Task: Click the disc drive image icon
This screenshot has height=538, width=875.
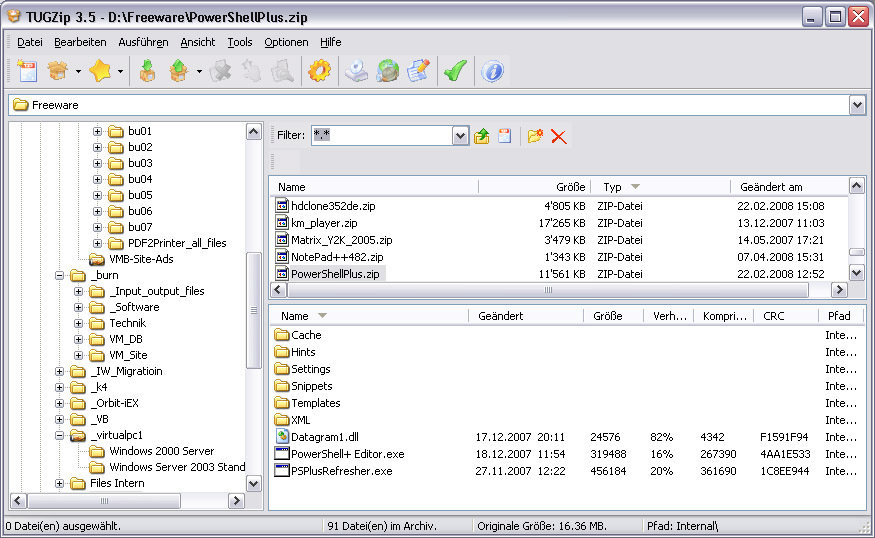Action: tap(356, 71)
